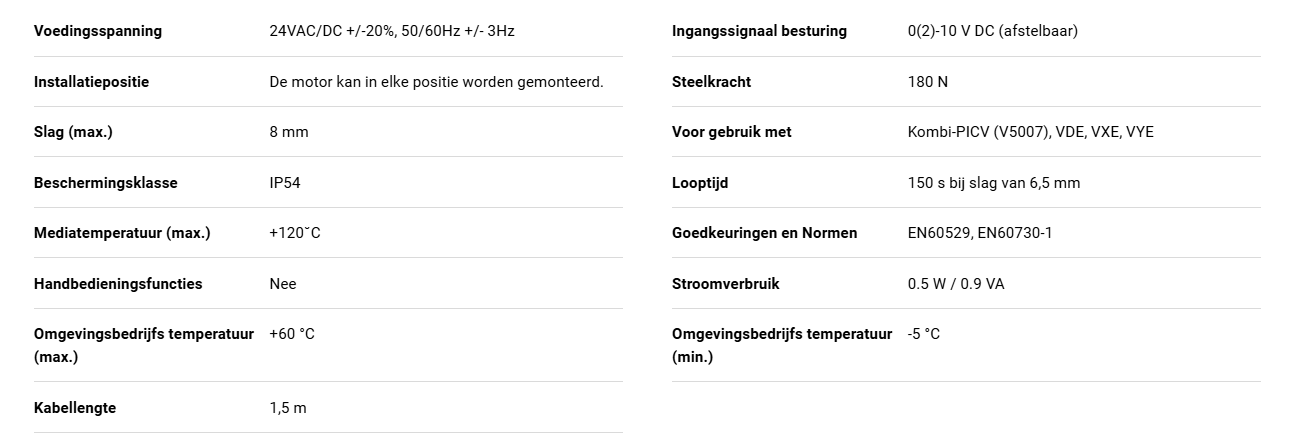Click the 1,5 m cable length value
The image size is (1303, 436).
[x=288, y=408]
